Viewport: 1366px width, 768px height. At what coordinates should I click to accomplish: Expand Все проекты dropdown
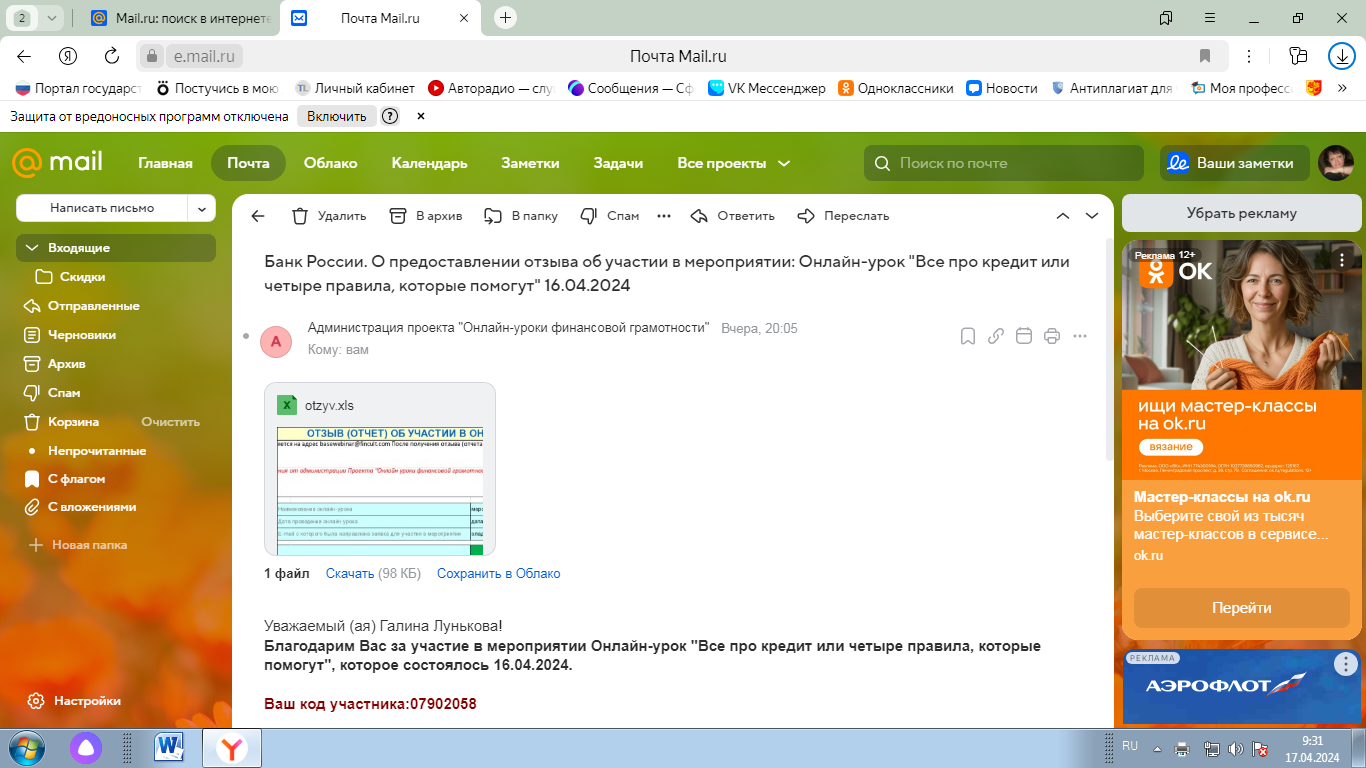(734, 163)
